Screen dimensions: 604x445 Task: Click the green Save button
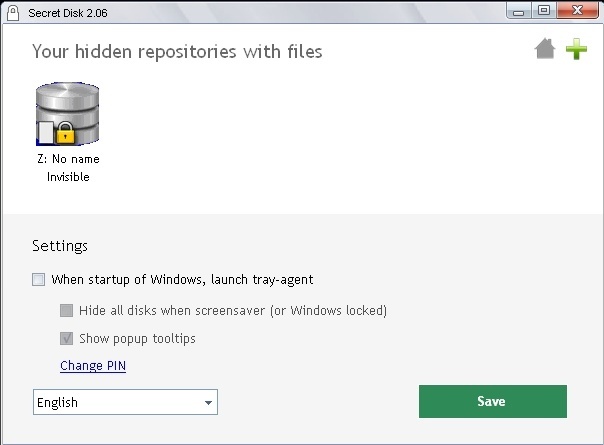point(493,401)
